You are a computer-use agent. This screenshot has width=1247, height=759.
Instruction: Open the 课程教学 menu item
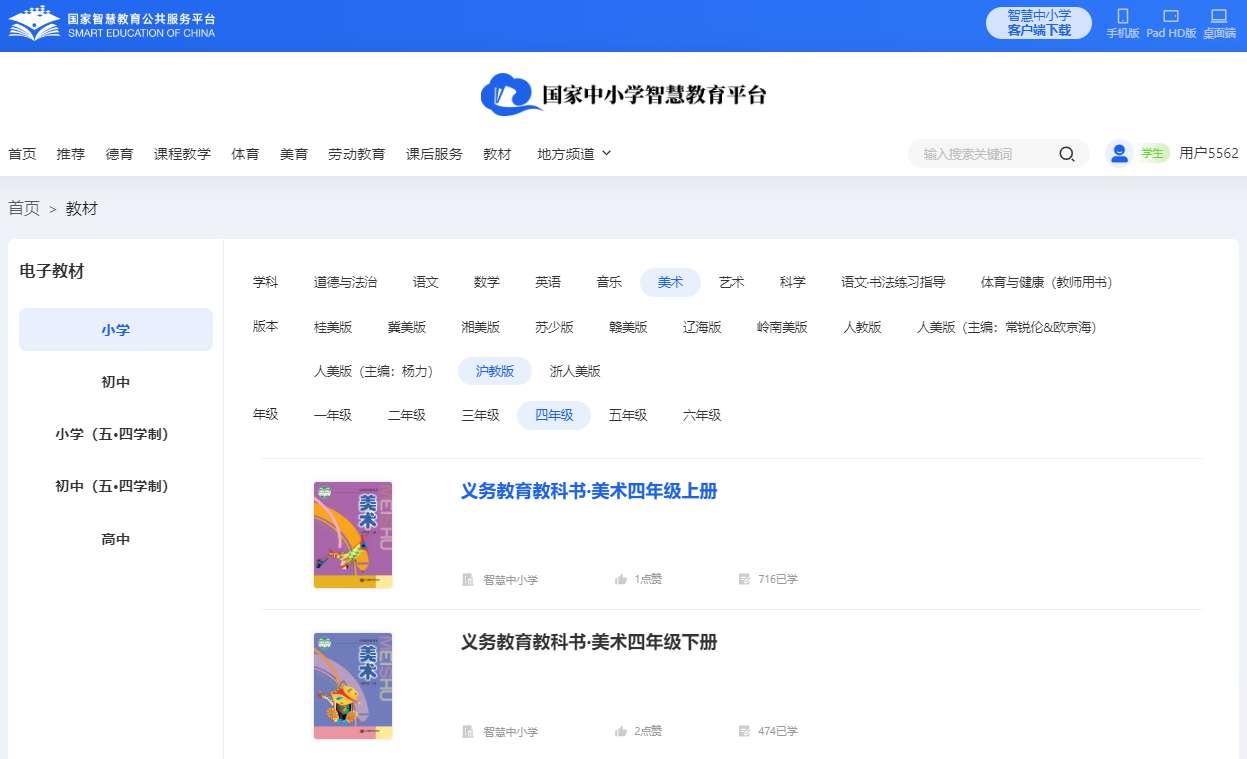point(182,154)
